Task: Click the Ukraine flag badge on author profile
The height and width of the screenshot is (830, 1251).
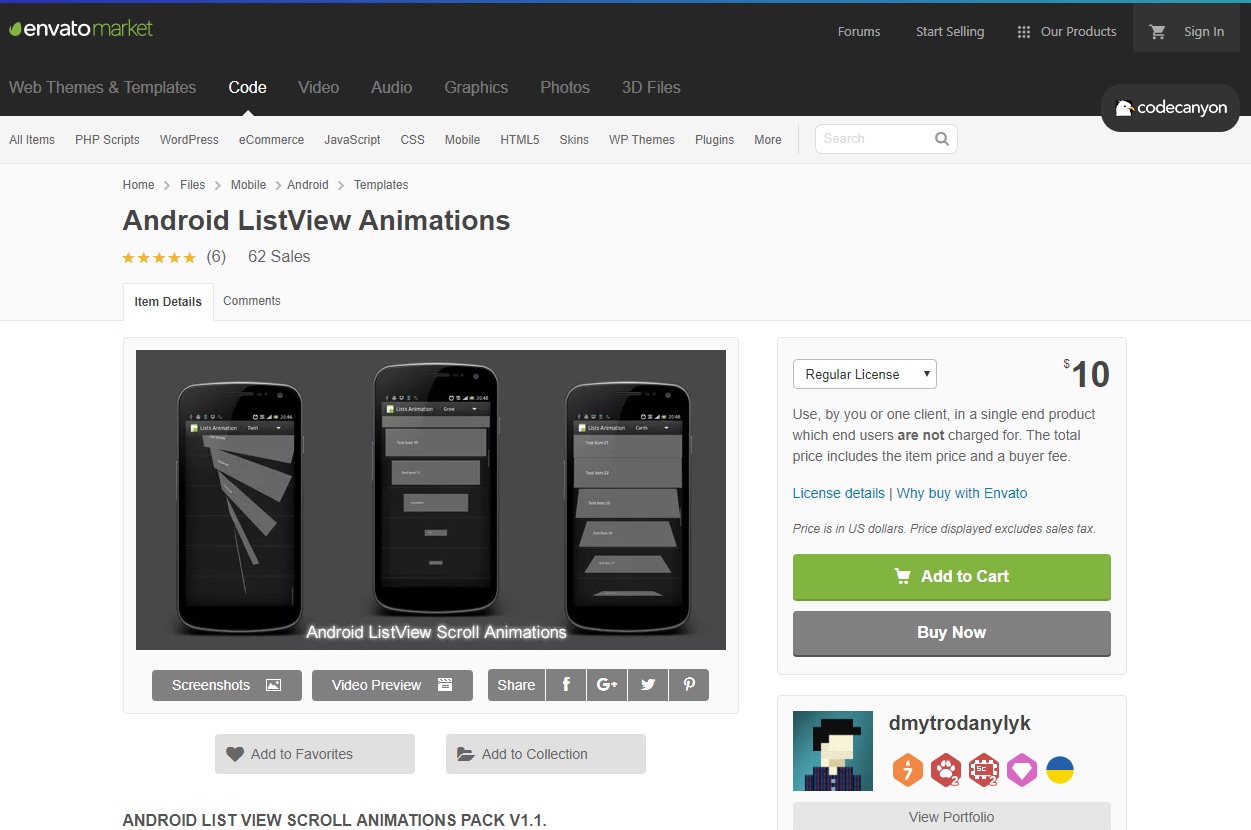Action: (1060, 770)
